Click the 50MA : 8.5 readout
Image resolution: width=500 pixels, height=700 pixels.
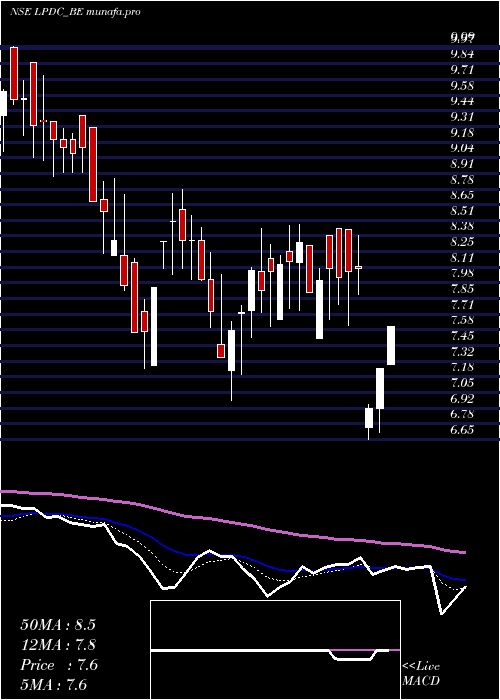tap(58, 625)
